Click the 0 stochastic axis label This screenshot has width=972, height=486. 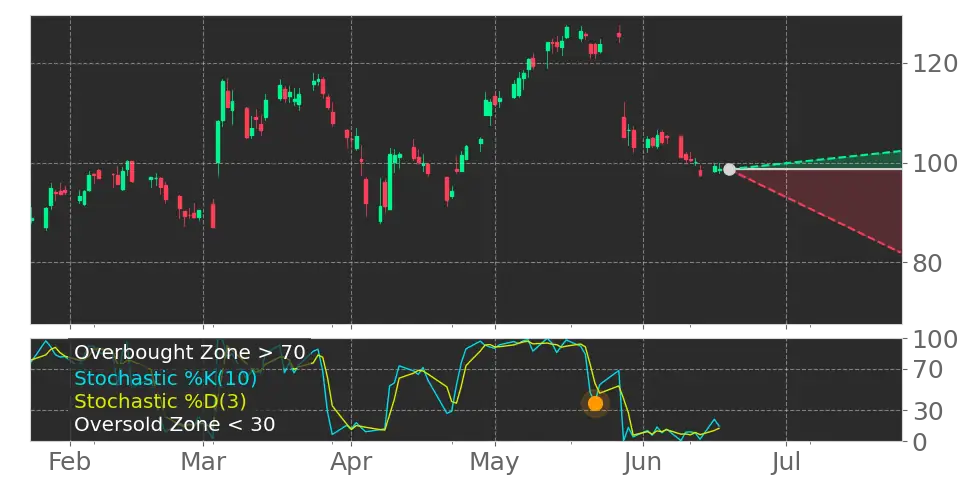[x=919, y=442]
